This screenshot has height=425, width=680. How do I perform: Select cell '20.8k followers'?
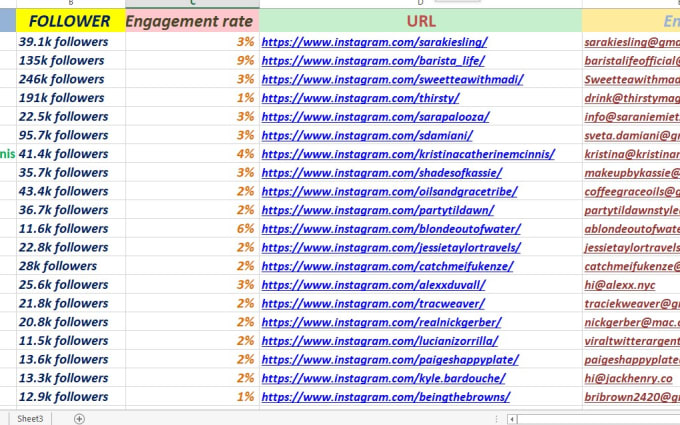(x=71, y=321)
